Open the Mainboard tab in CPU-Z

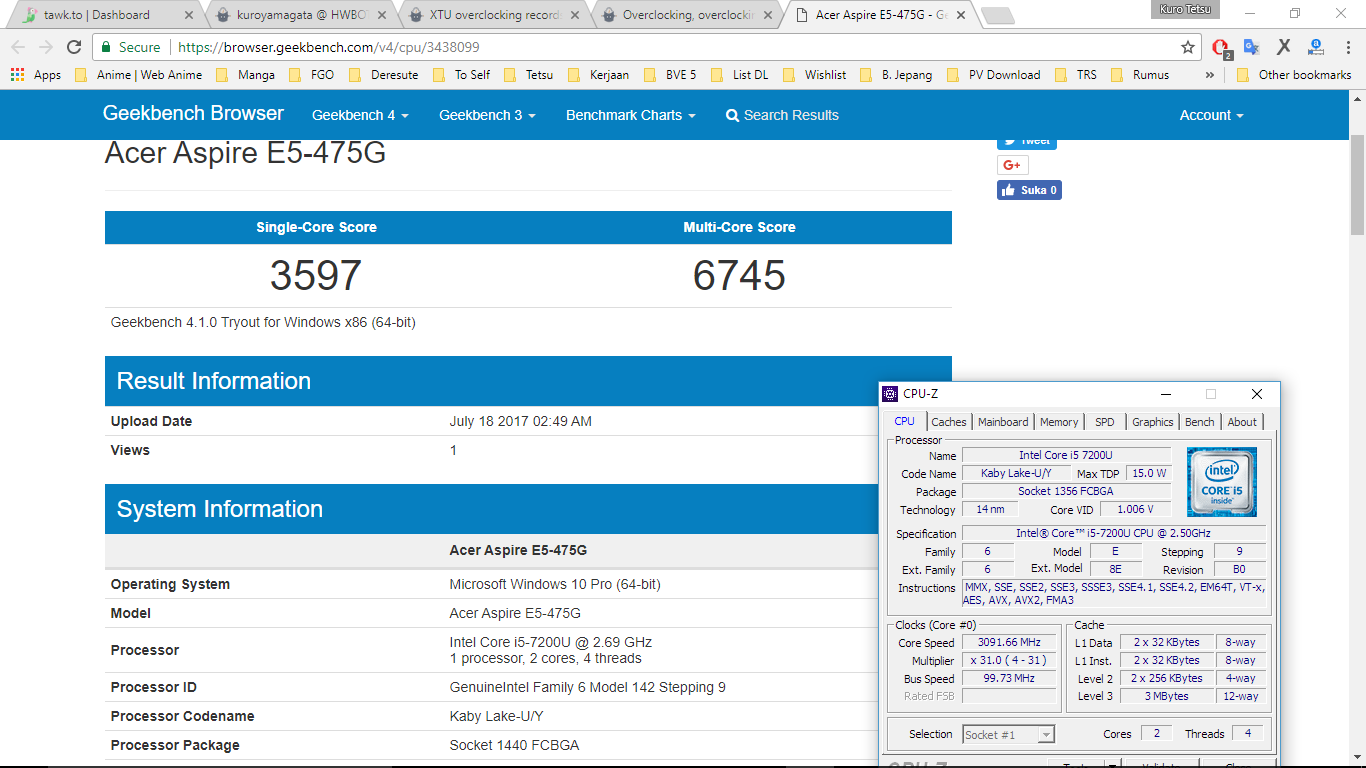coord(1003,422)
